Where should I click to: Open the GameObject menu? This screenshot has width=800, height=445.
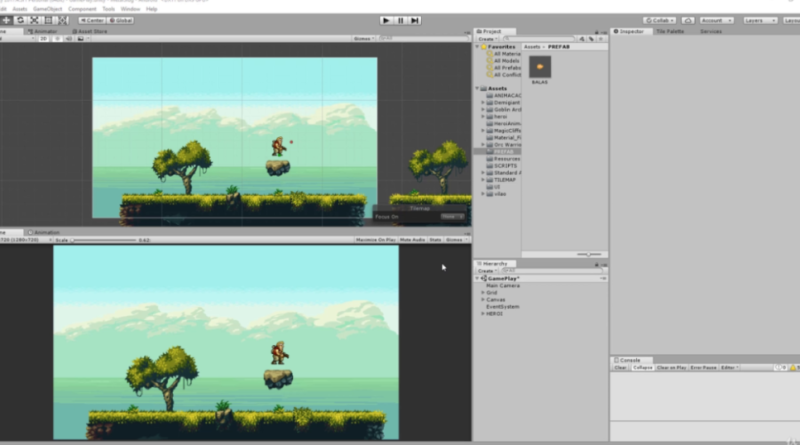[x=47, y=9]
